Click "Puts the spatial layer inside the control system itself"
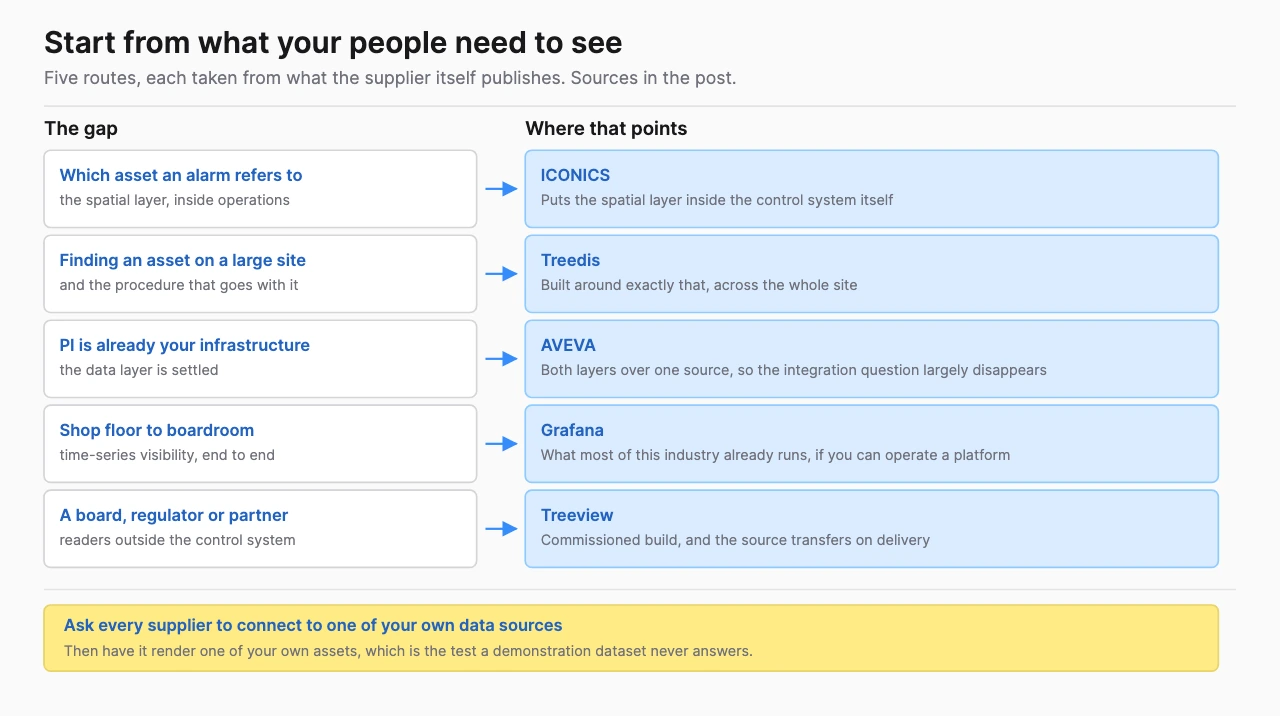The width and height of the screenshot is (1280, 716). pyautogui.click(x=717, y=200)
